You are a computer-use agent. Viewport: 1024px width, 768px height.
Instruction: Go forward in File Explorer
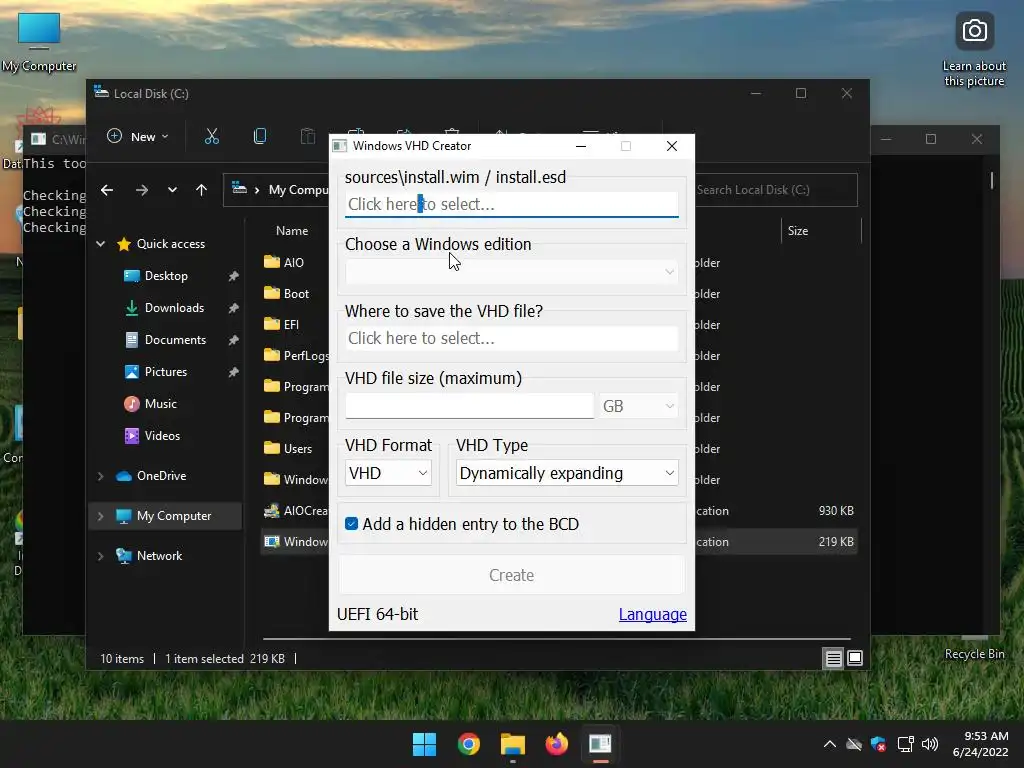142,190
